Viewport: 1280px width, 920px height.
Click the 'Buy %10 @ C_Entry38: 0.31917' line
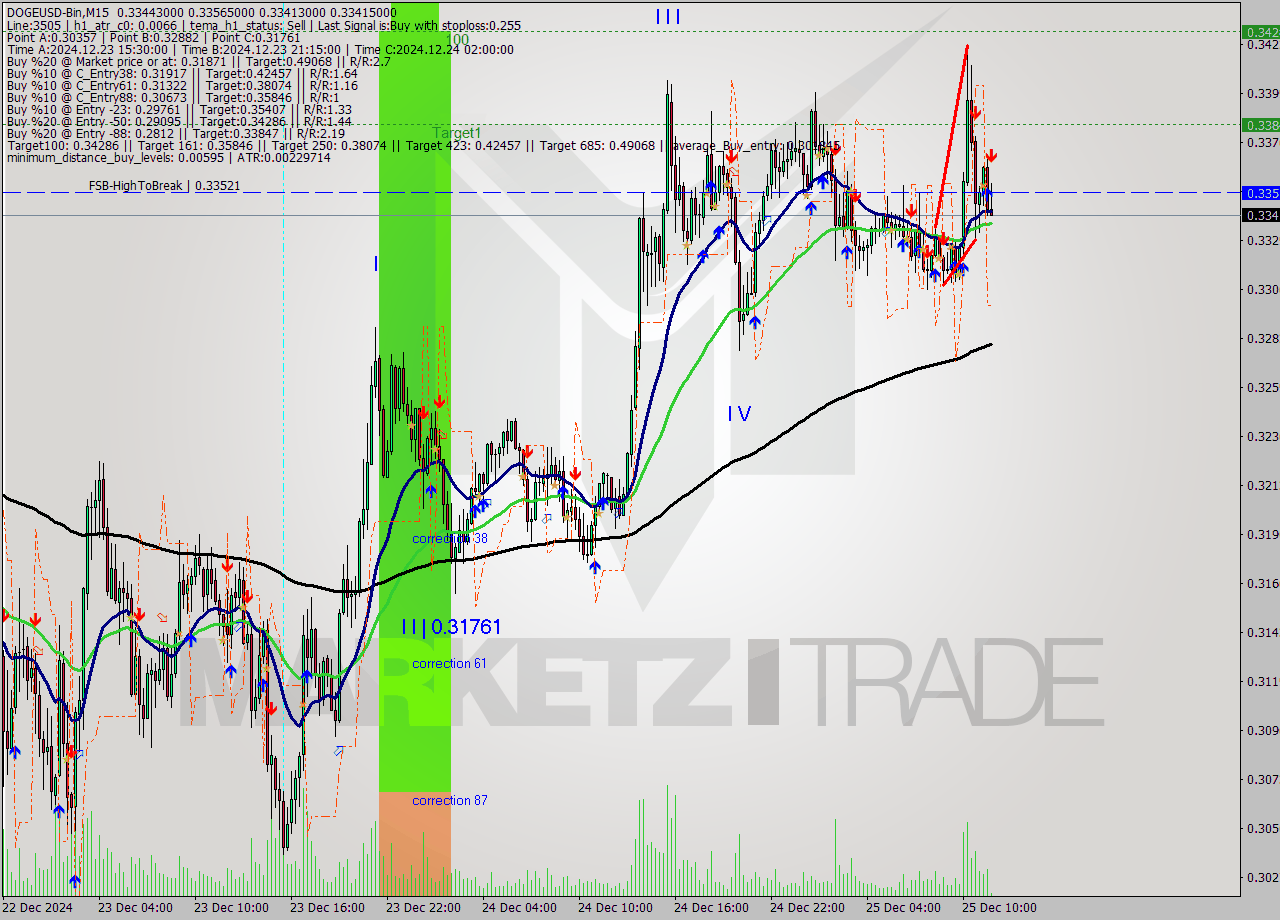pos(182,73)
